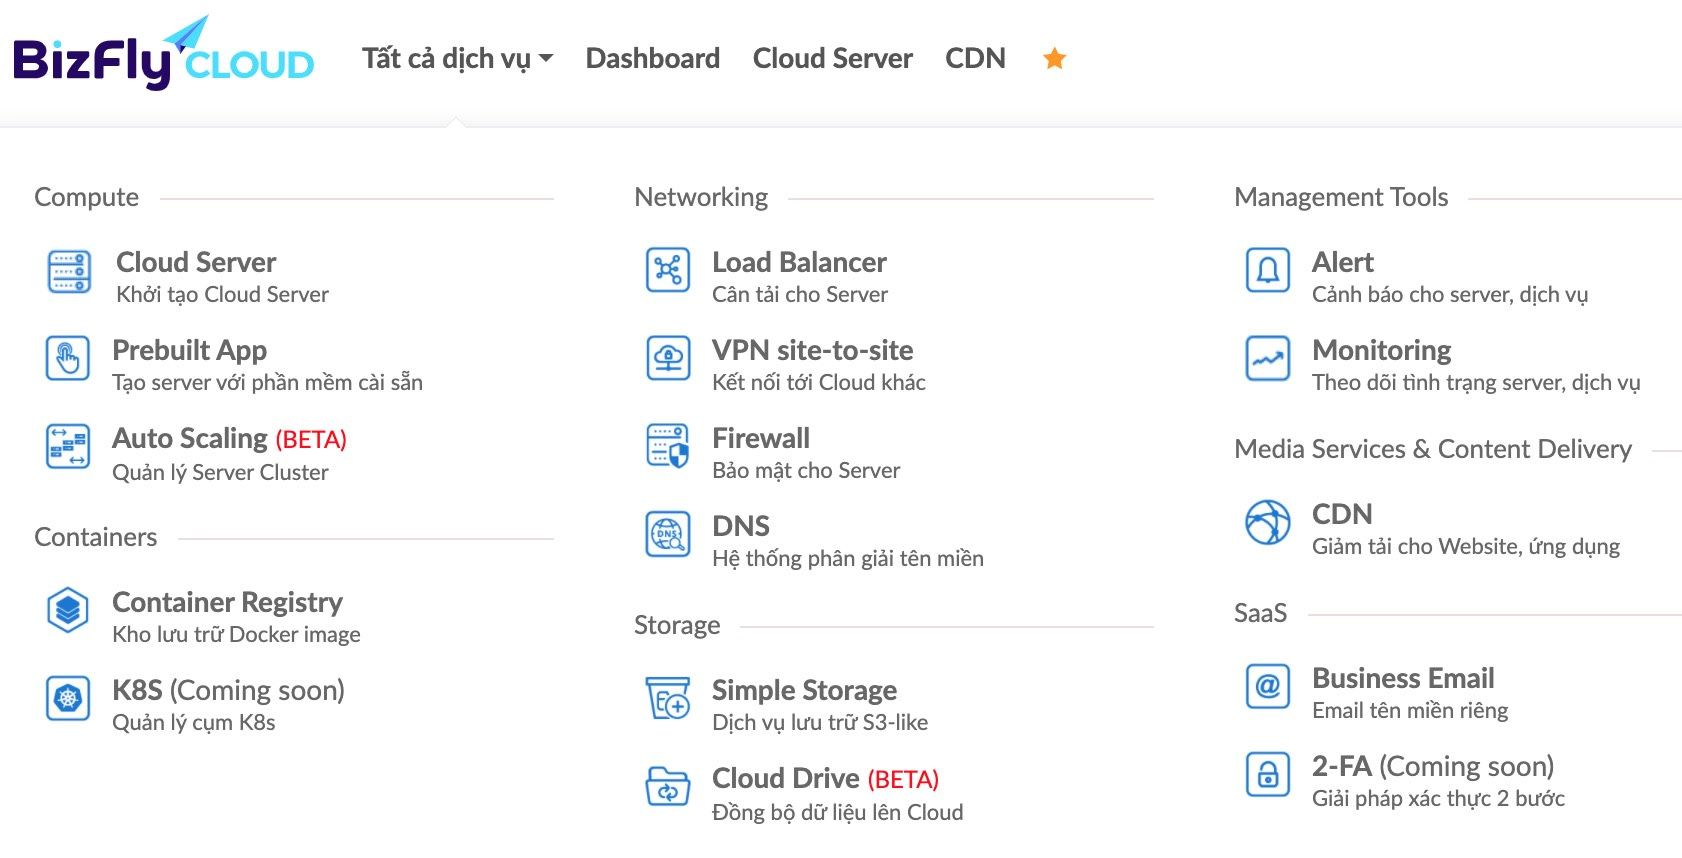Open the Firewall service link
This screenshot has width=1682, height=858.
761,438
